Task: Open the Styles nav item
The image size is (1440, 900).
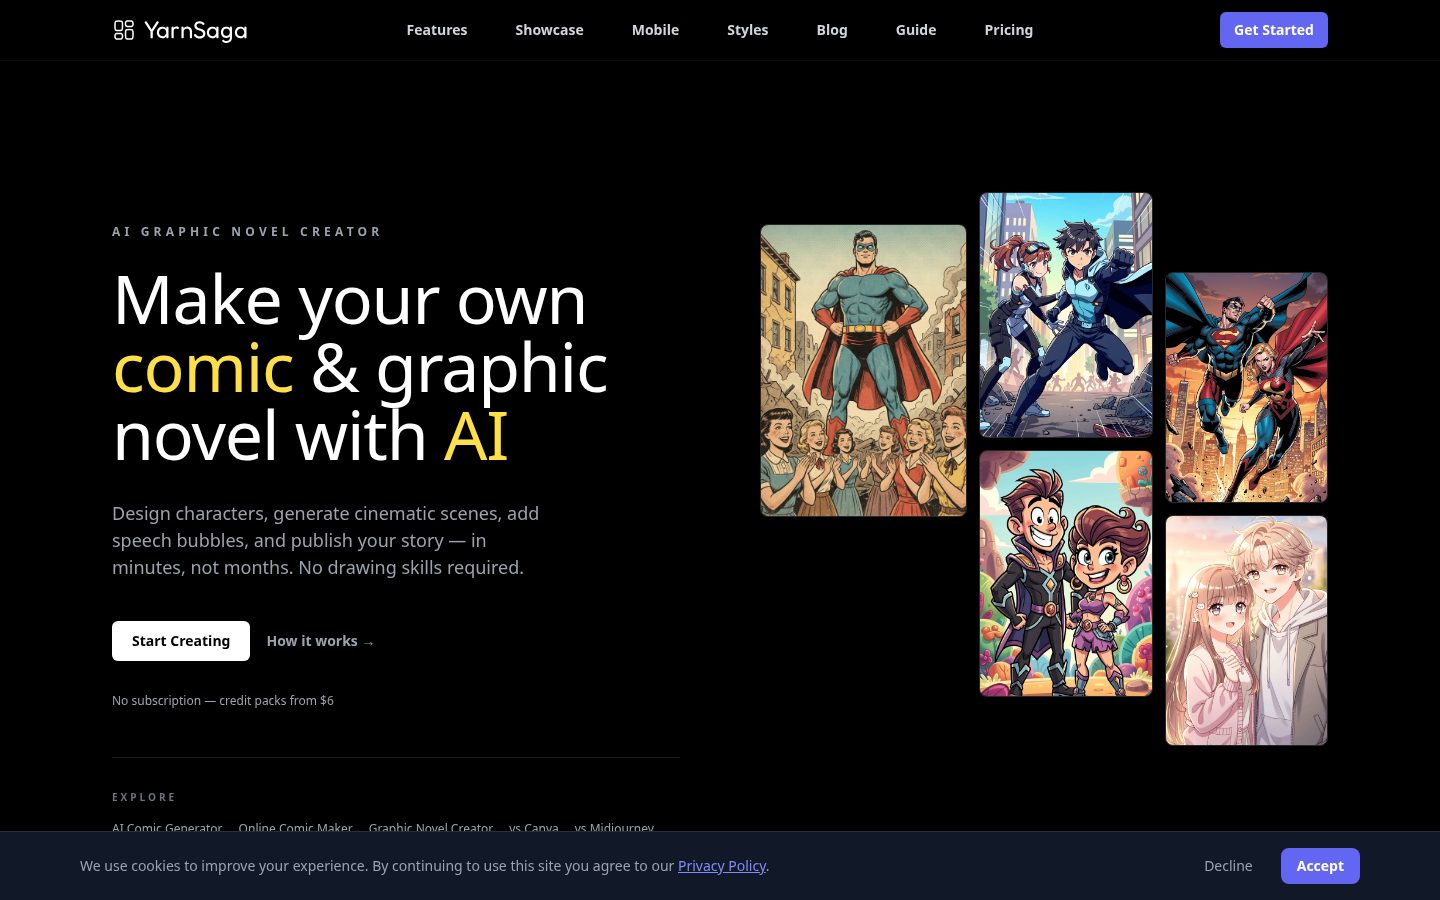Action: [747, 30]
